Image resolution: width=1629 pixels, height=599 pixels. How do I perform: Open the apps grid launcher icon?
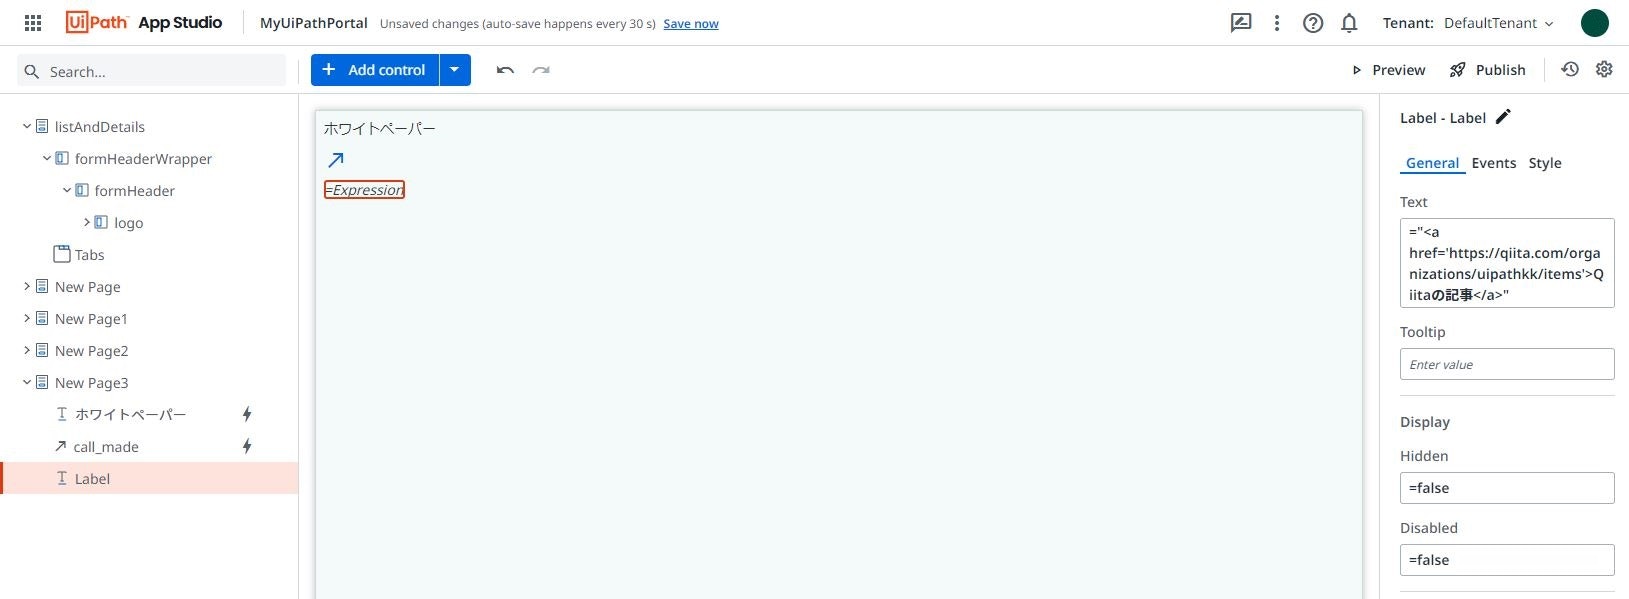pos(33,23)
